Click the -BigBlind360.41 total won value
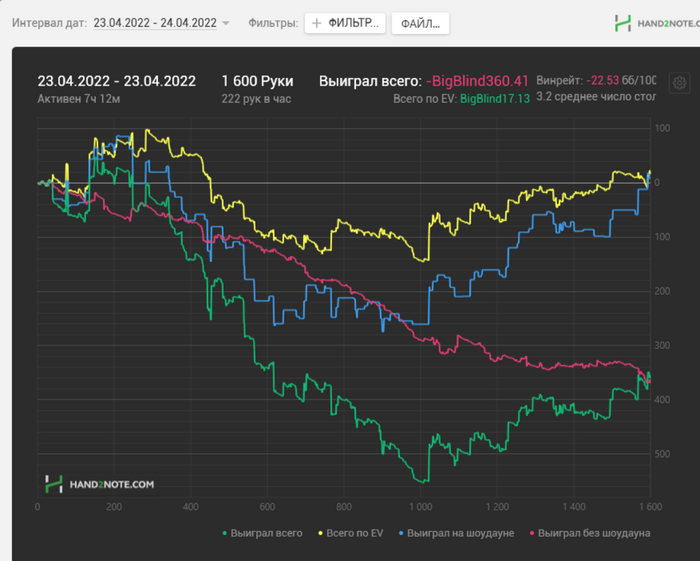700x561 pixels. coord(477,81)
